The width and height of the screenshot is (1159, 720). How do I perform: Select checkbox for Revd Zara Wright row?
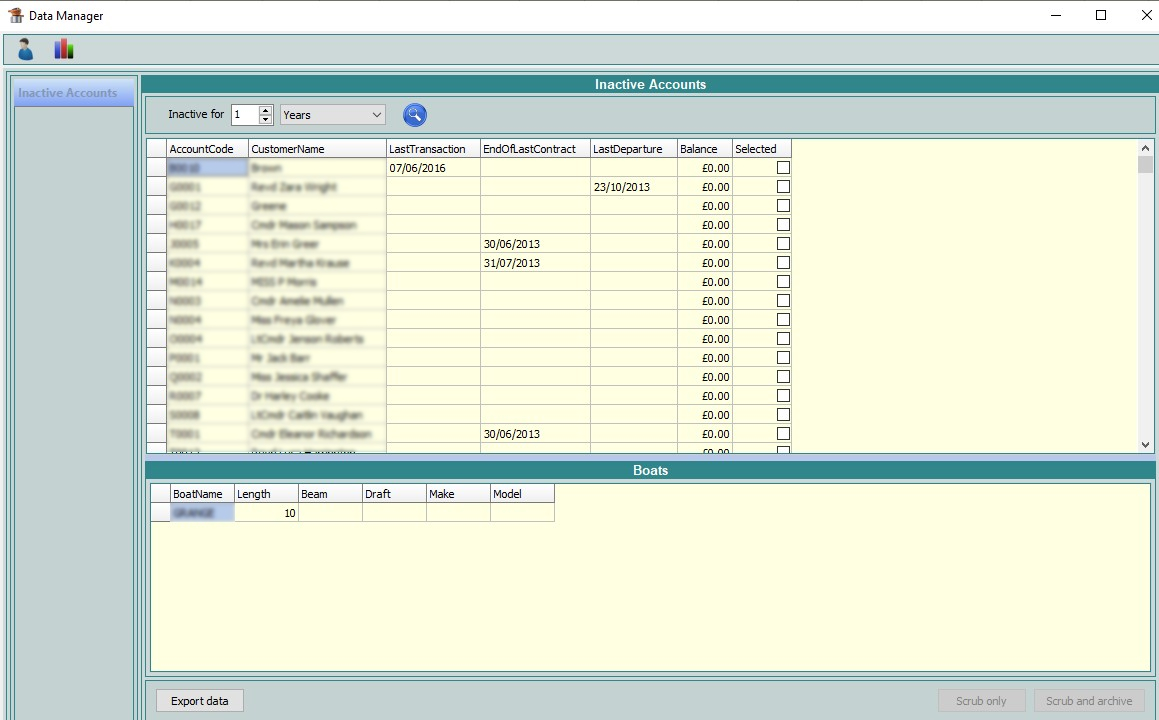click(783, 187)
